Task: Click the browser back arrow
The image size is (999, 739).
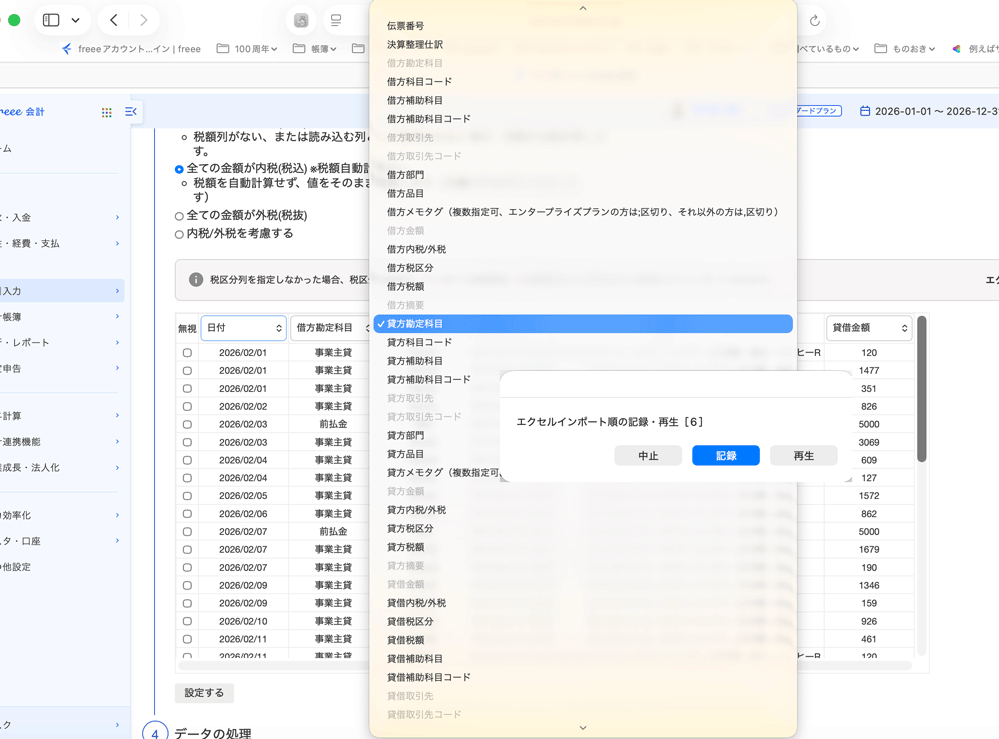Action: point(113,20)
